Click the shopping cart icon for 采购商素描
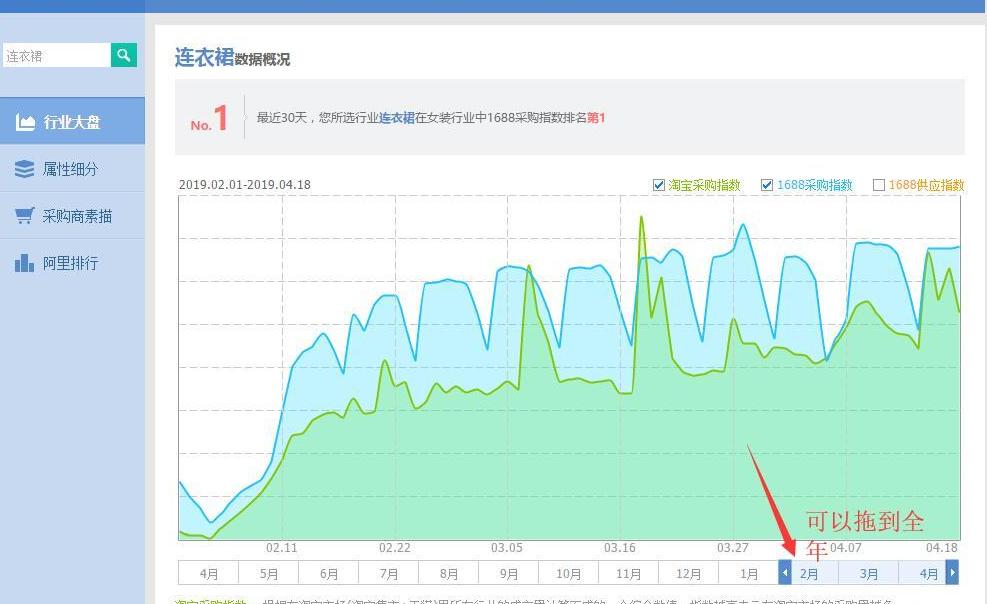The image size is (987, 604). pyautogui.click(x=25, y=215)
